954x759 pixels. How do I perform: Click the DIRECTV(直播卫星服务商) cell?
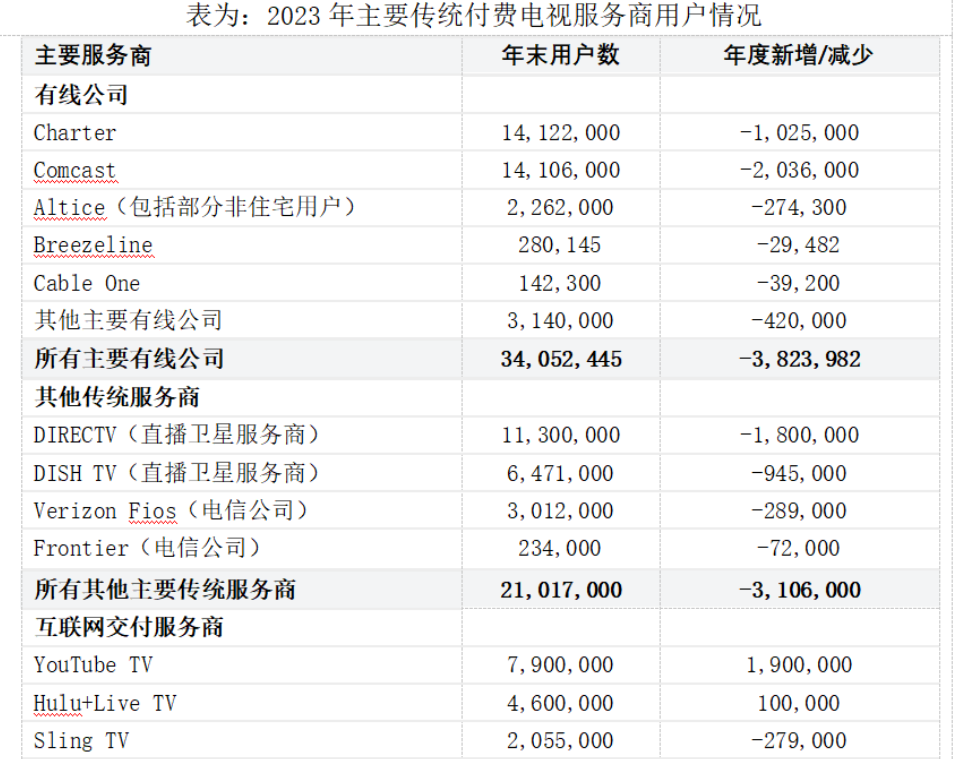pos(176,435)
